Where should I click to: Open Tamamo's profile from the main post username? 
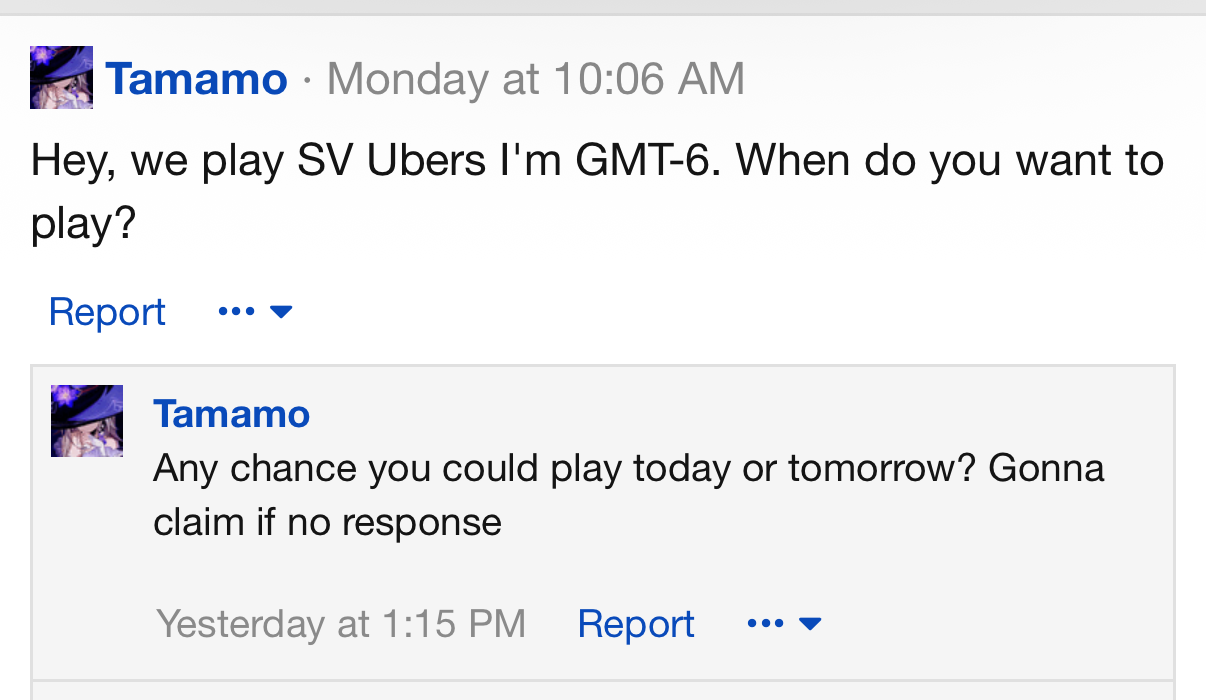coord(197,78)
